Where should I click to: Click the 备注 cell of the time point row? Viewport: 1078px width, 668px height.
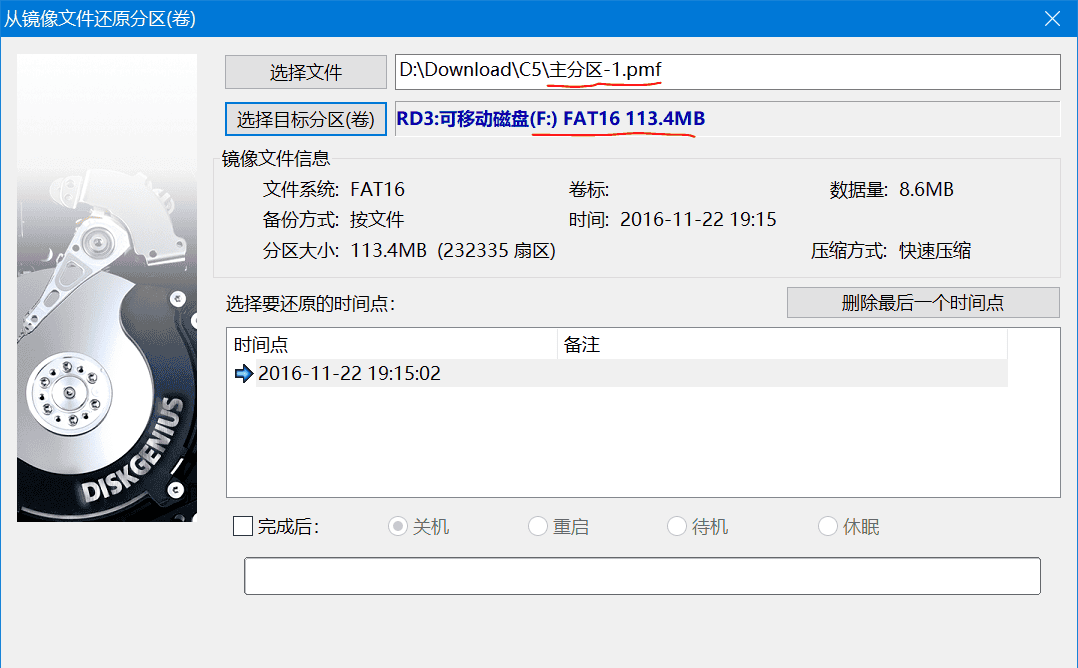pyautogui.click(x=781, y=374)
